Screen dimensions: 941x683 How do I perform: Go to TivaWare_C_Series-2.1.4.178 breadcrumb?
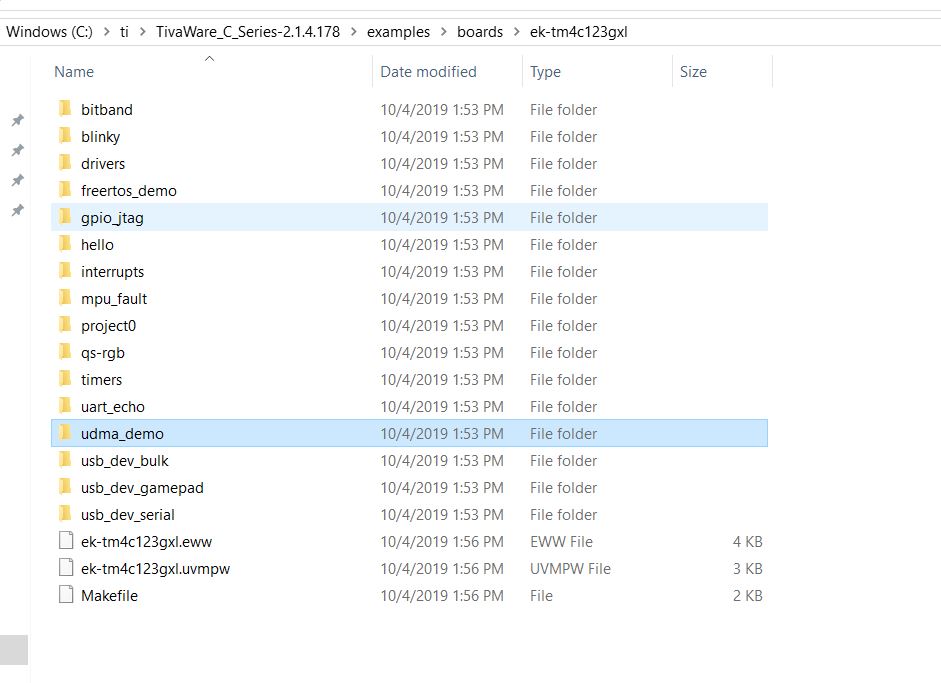pos(248,32)
